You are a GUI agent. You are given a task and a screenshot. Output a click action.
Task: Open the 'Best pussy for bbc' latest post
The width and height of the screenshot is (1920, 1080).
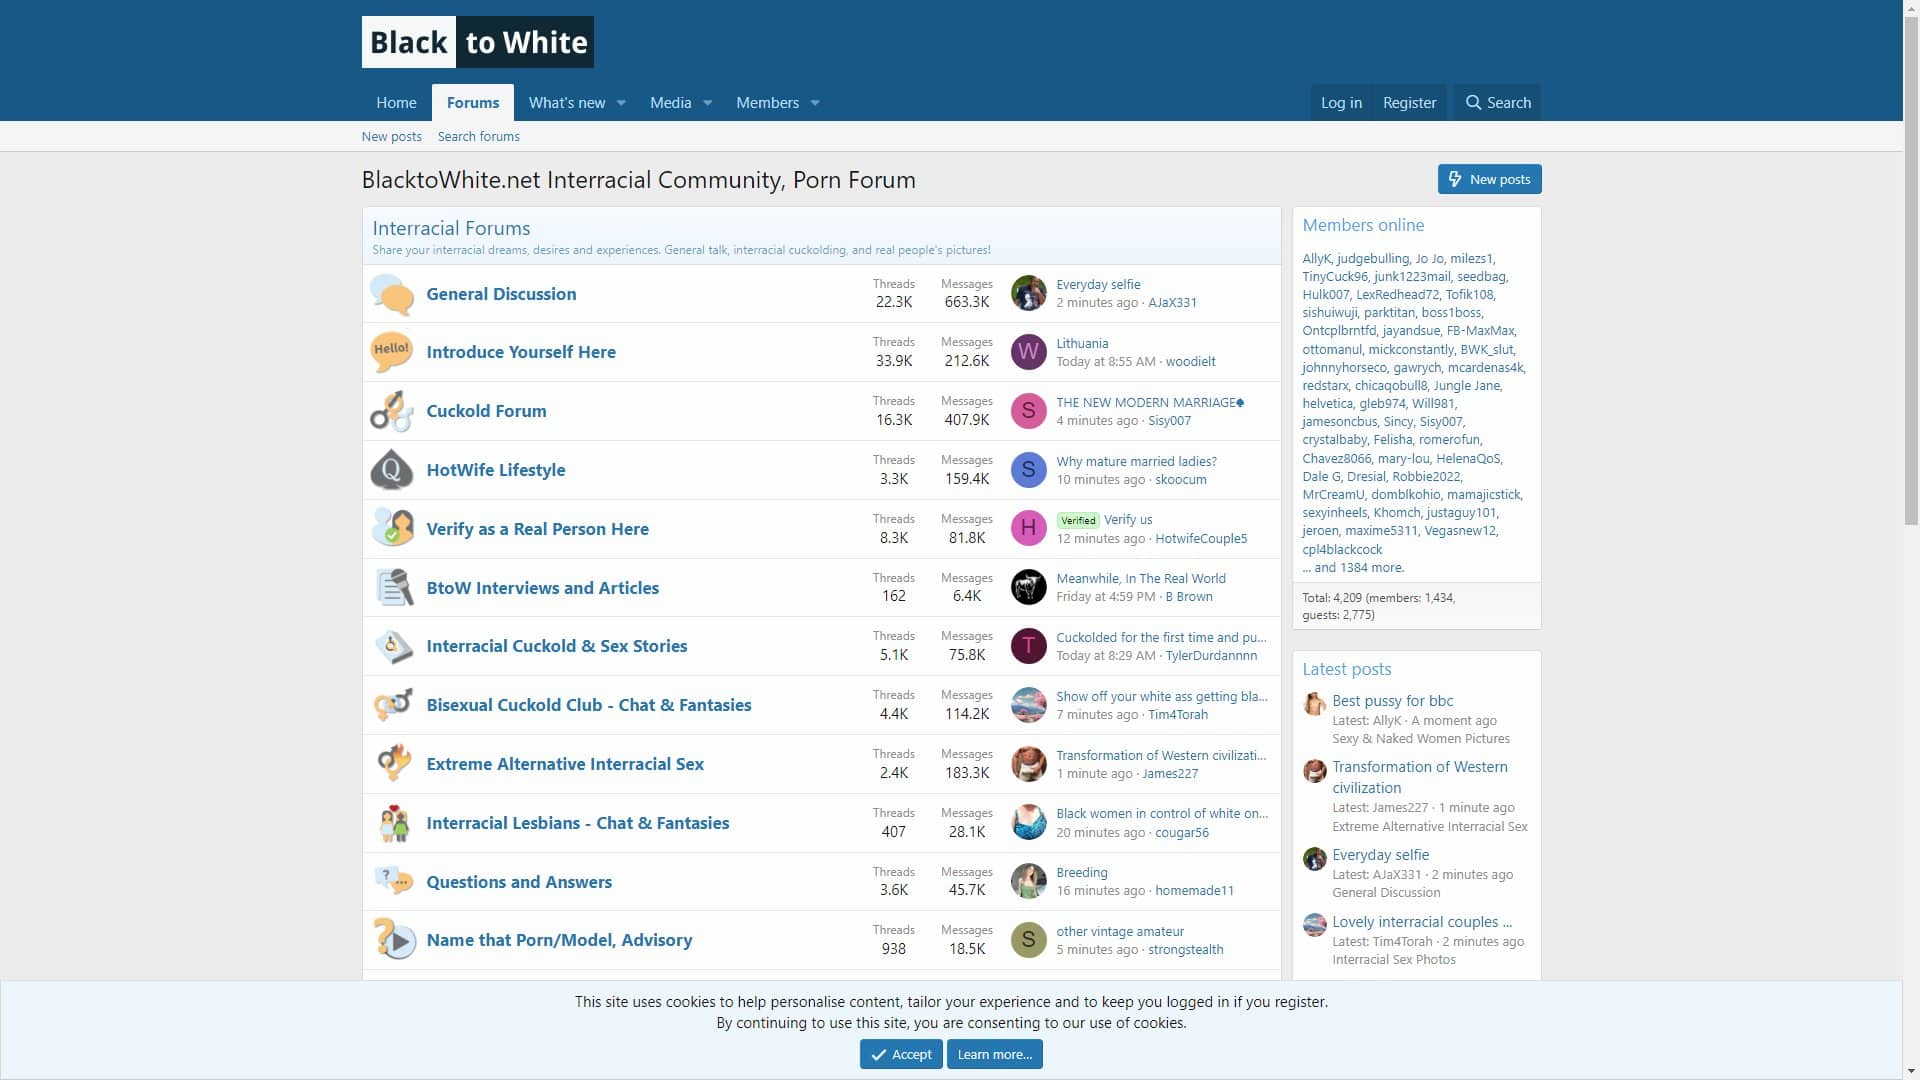(x=1392, y=700)
